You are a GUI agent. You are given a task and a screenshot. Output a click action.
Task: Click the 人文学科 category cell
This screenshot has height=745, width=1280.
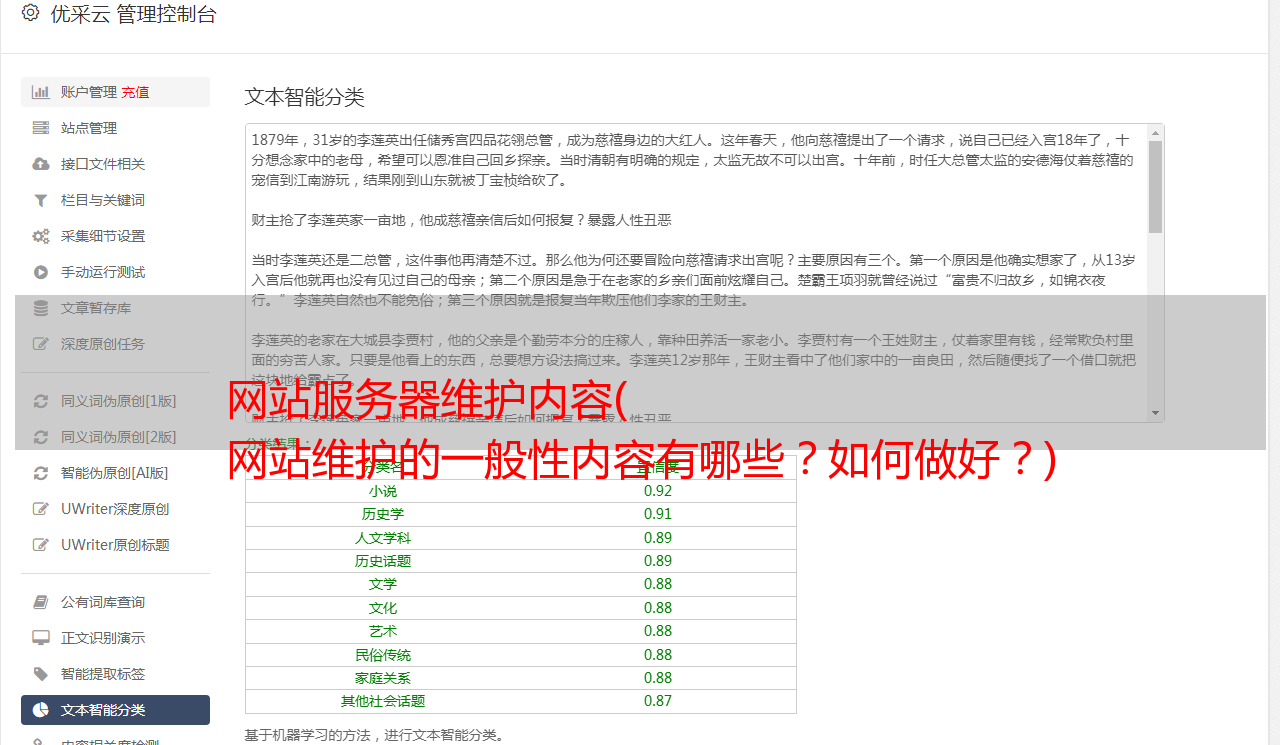click(x=383, y=538)
